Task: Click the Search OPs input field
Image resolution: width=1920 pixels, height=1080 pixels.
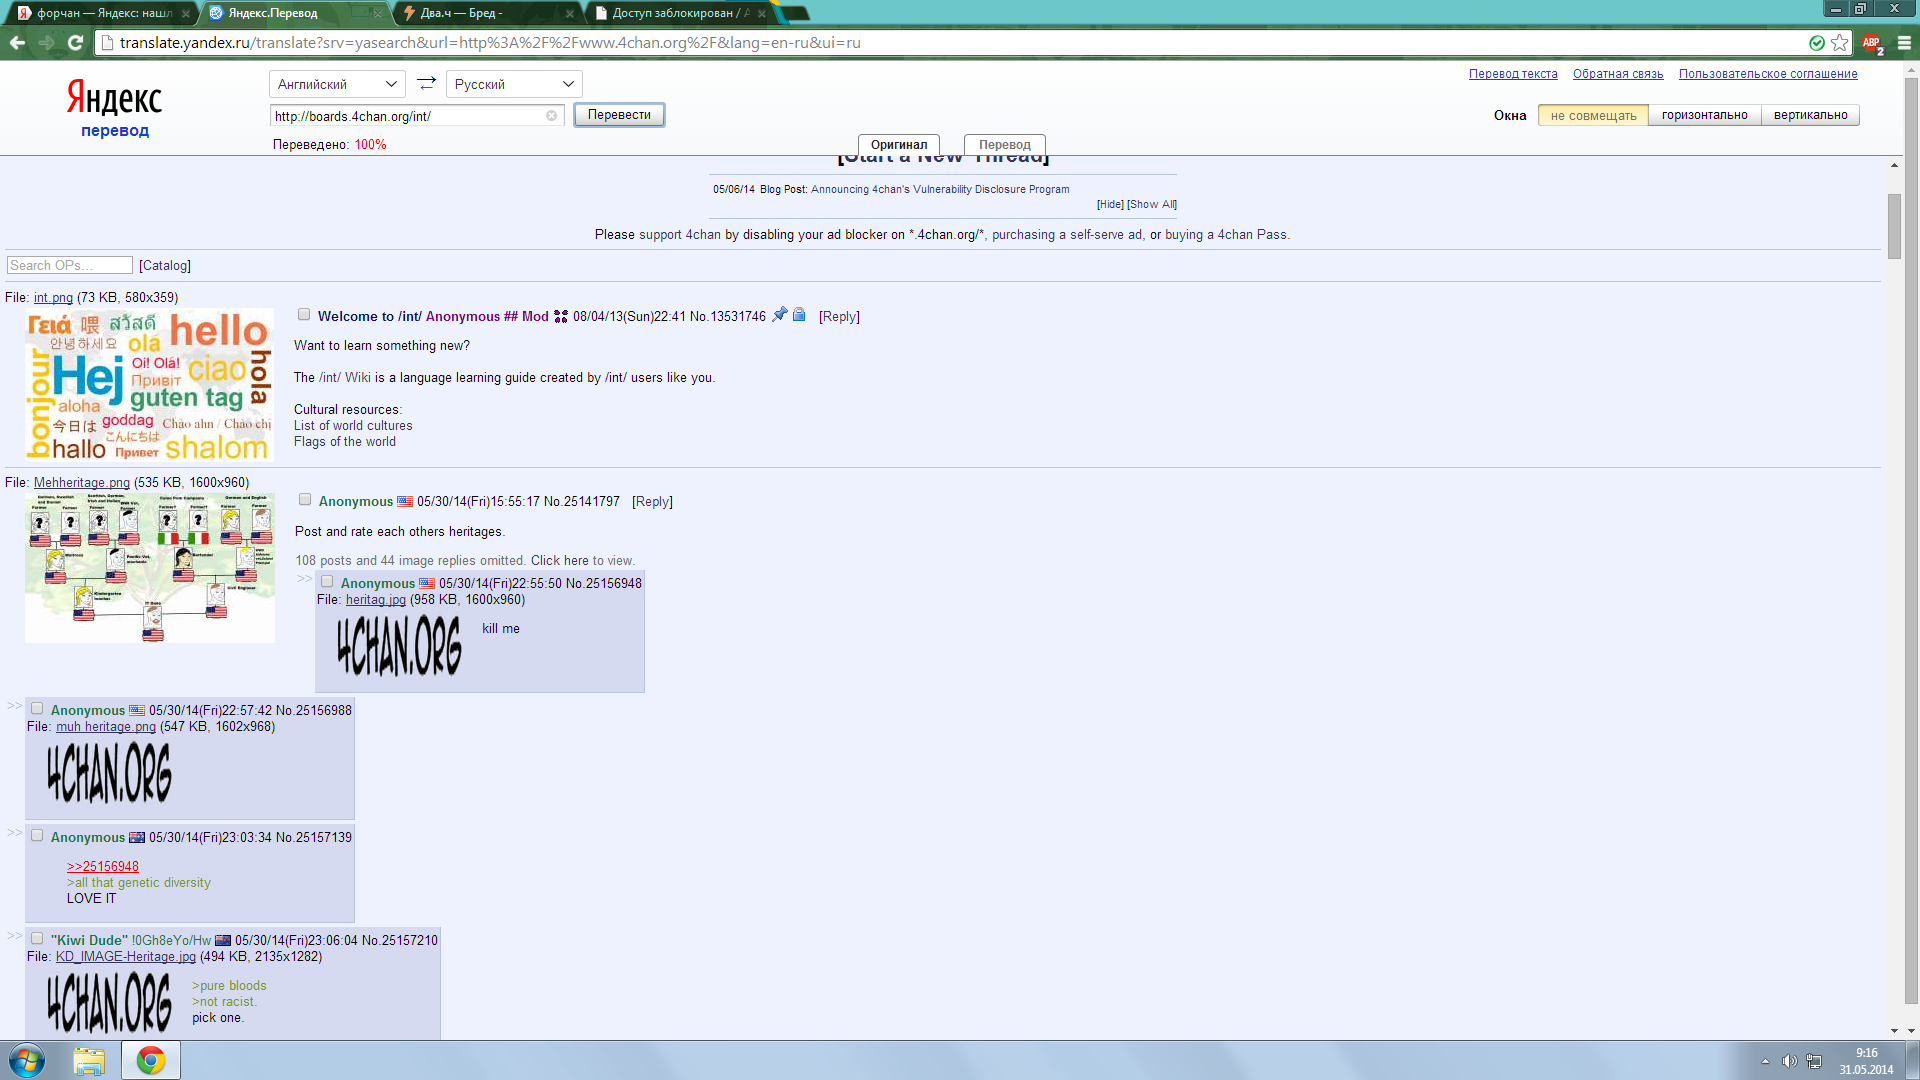Action: pyautogui.click(x=69, y=265)
